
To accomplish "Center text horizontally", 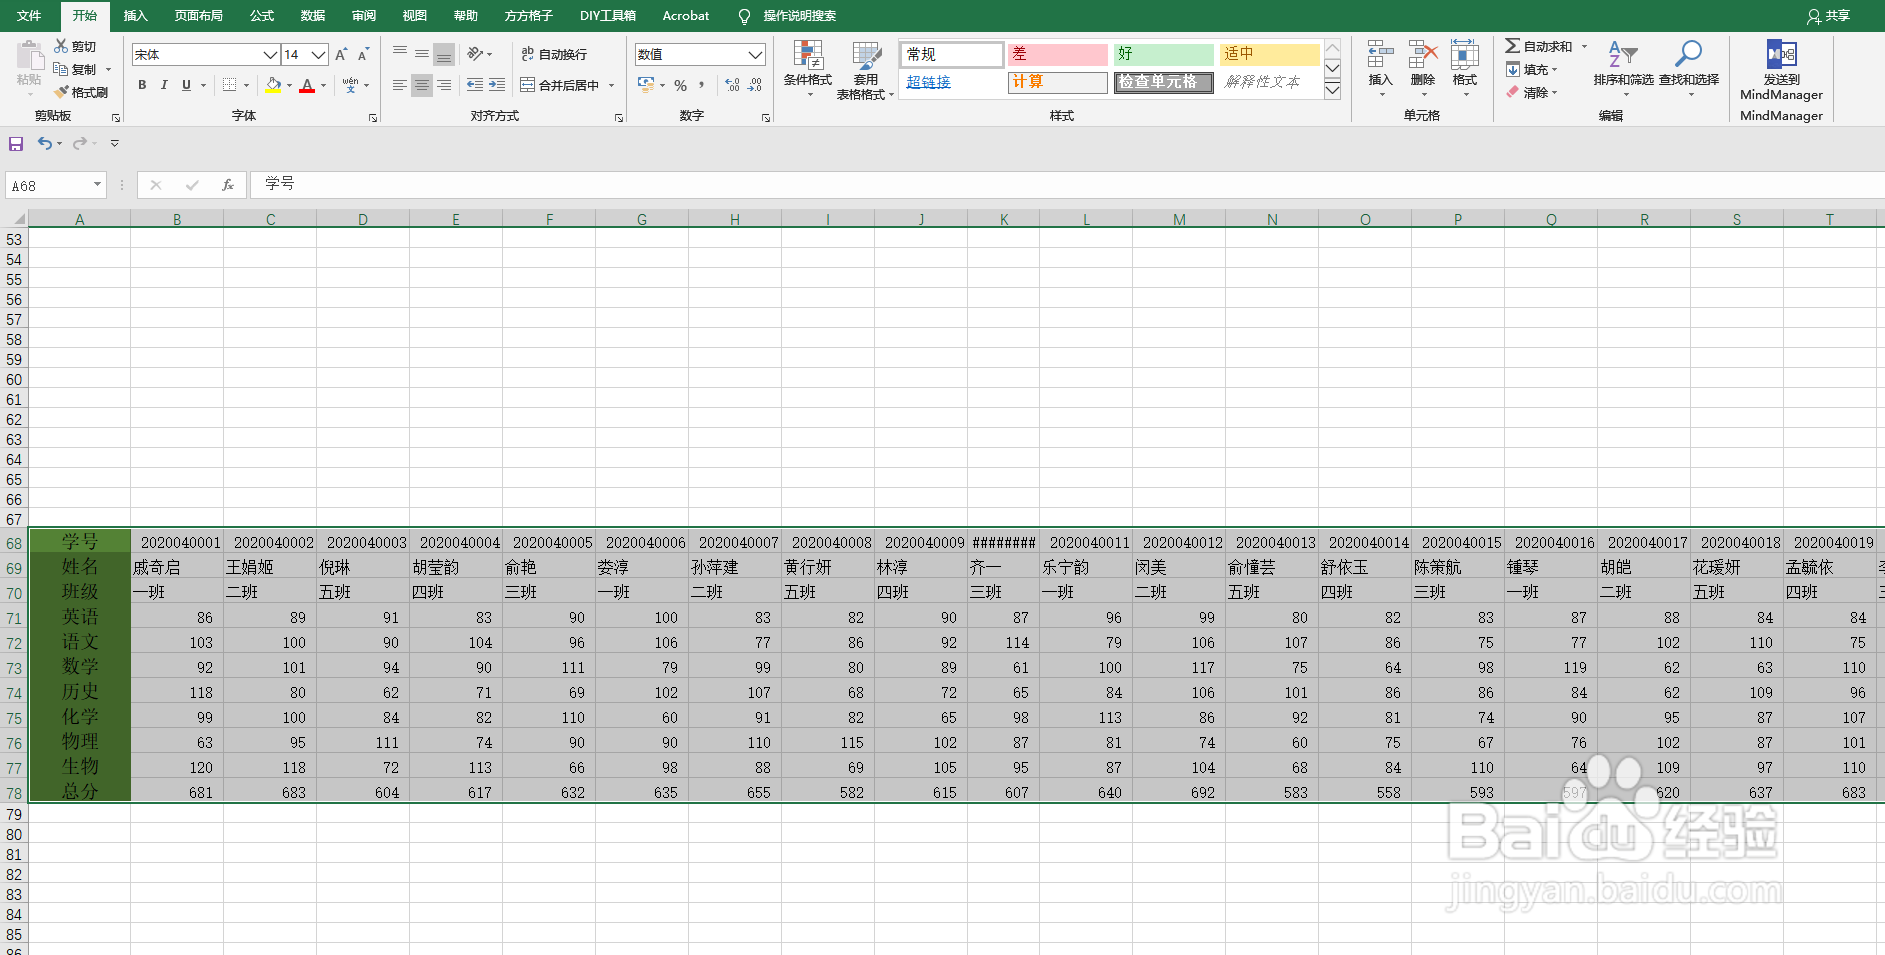I will [x=422, y=85].
